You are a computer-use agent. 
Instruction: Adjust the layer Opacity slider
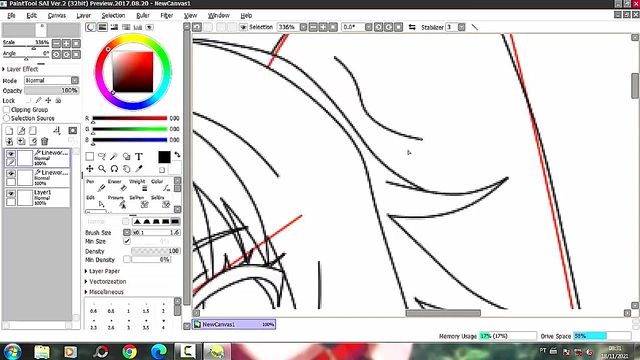click(51, 90)
